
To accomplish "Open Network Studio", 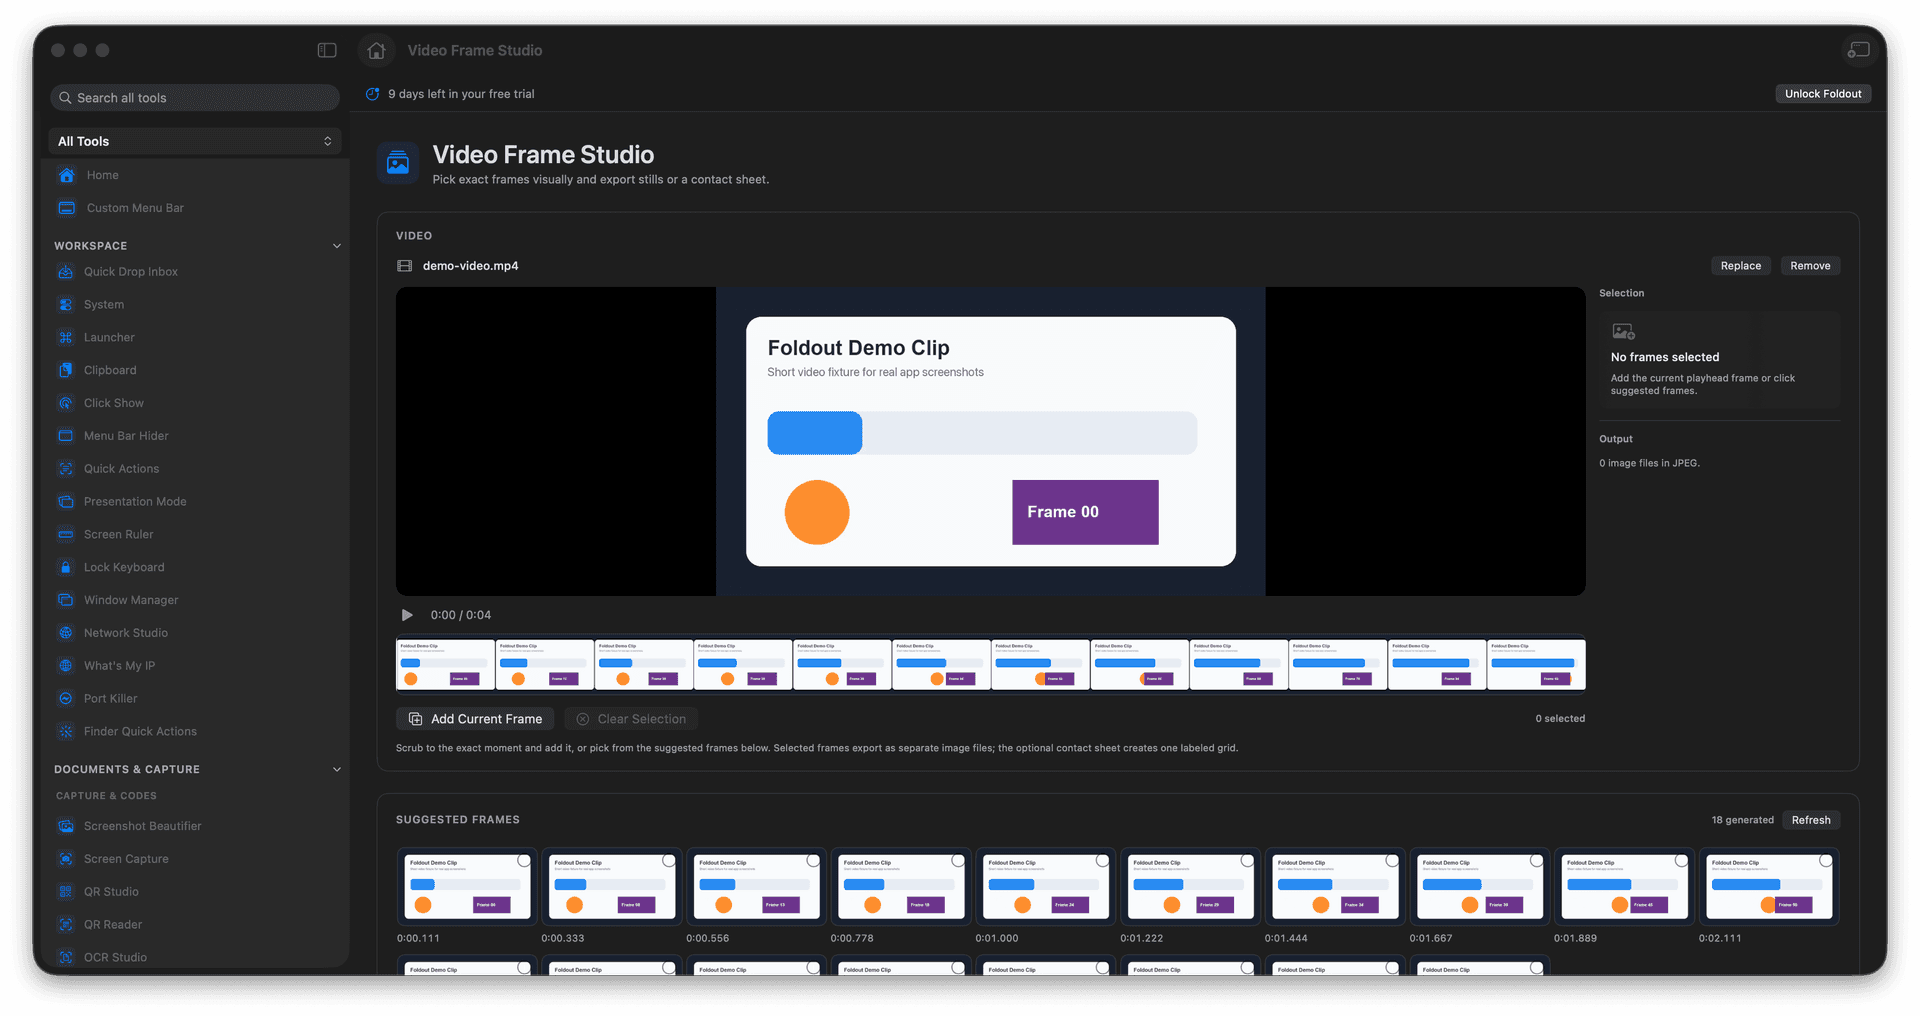I will pyautogui.click(x=195, y=633).
